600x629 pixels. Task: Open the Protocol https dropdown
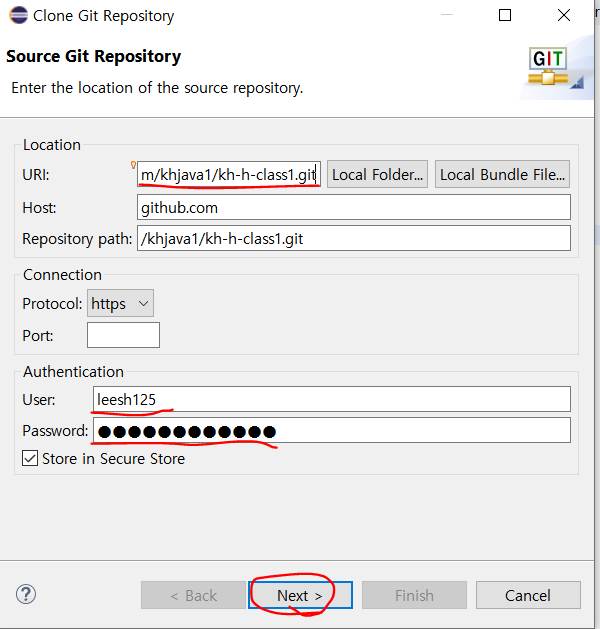pyautogui.click(x=120, y=303)
